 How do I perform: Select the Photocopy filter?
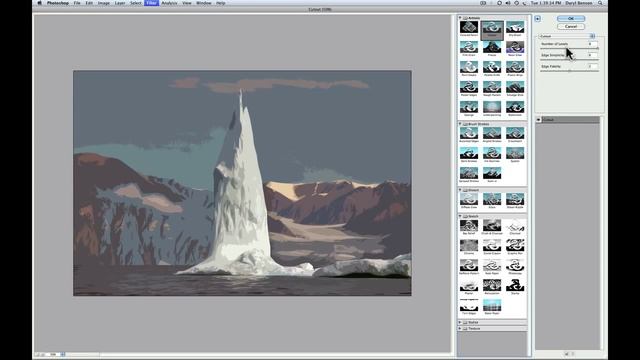(515, 266)
